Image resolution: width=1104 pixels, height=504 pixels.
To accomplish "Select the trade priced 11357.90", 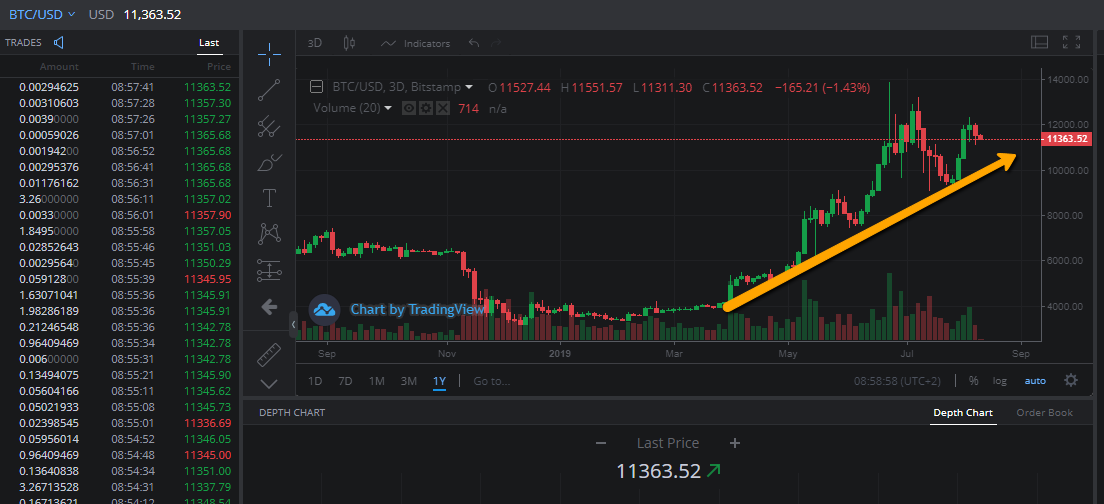I will pos(120,215).
